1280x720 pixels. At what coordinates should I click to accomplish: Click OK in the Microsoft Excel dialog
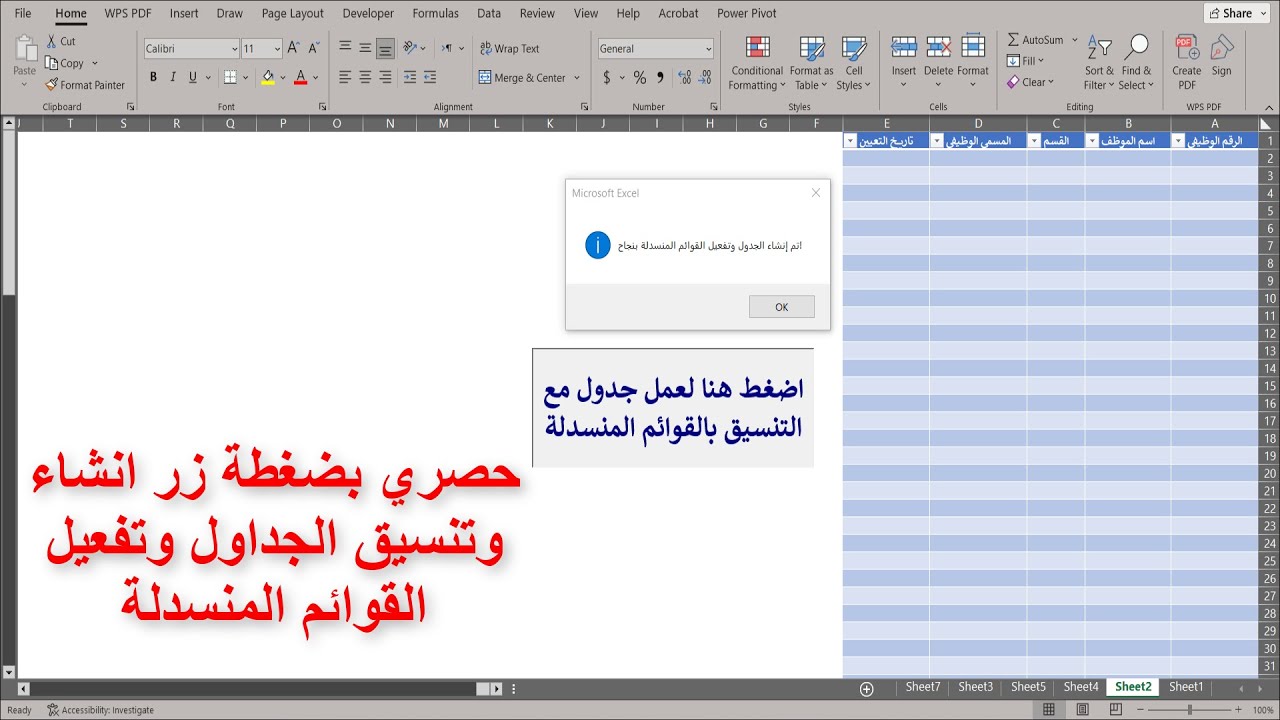(782, 307)
